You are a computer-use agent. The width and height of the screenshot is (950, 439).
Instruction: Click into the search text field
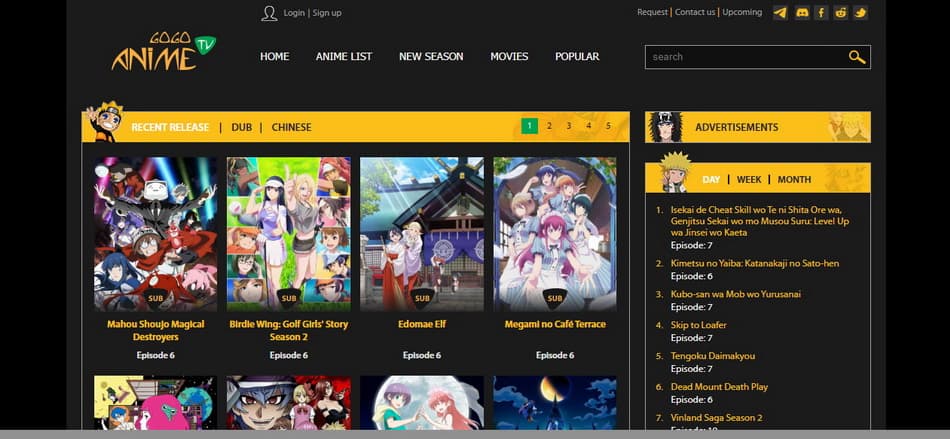tap(745, 57)
